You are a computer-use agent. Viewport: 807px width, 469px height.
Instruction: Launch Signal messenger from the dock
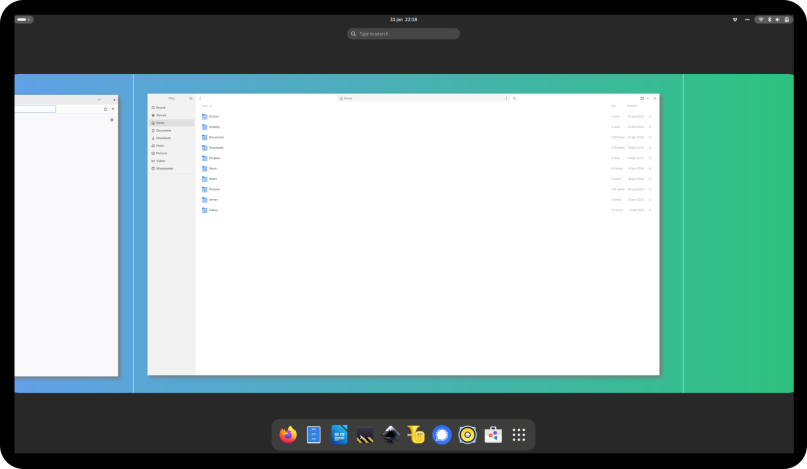442,435
